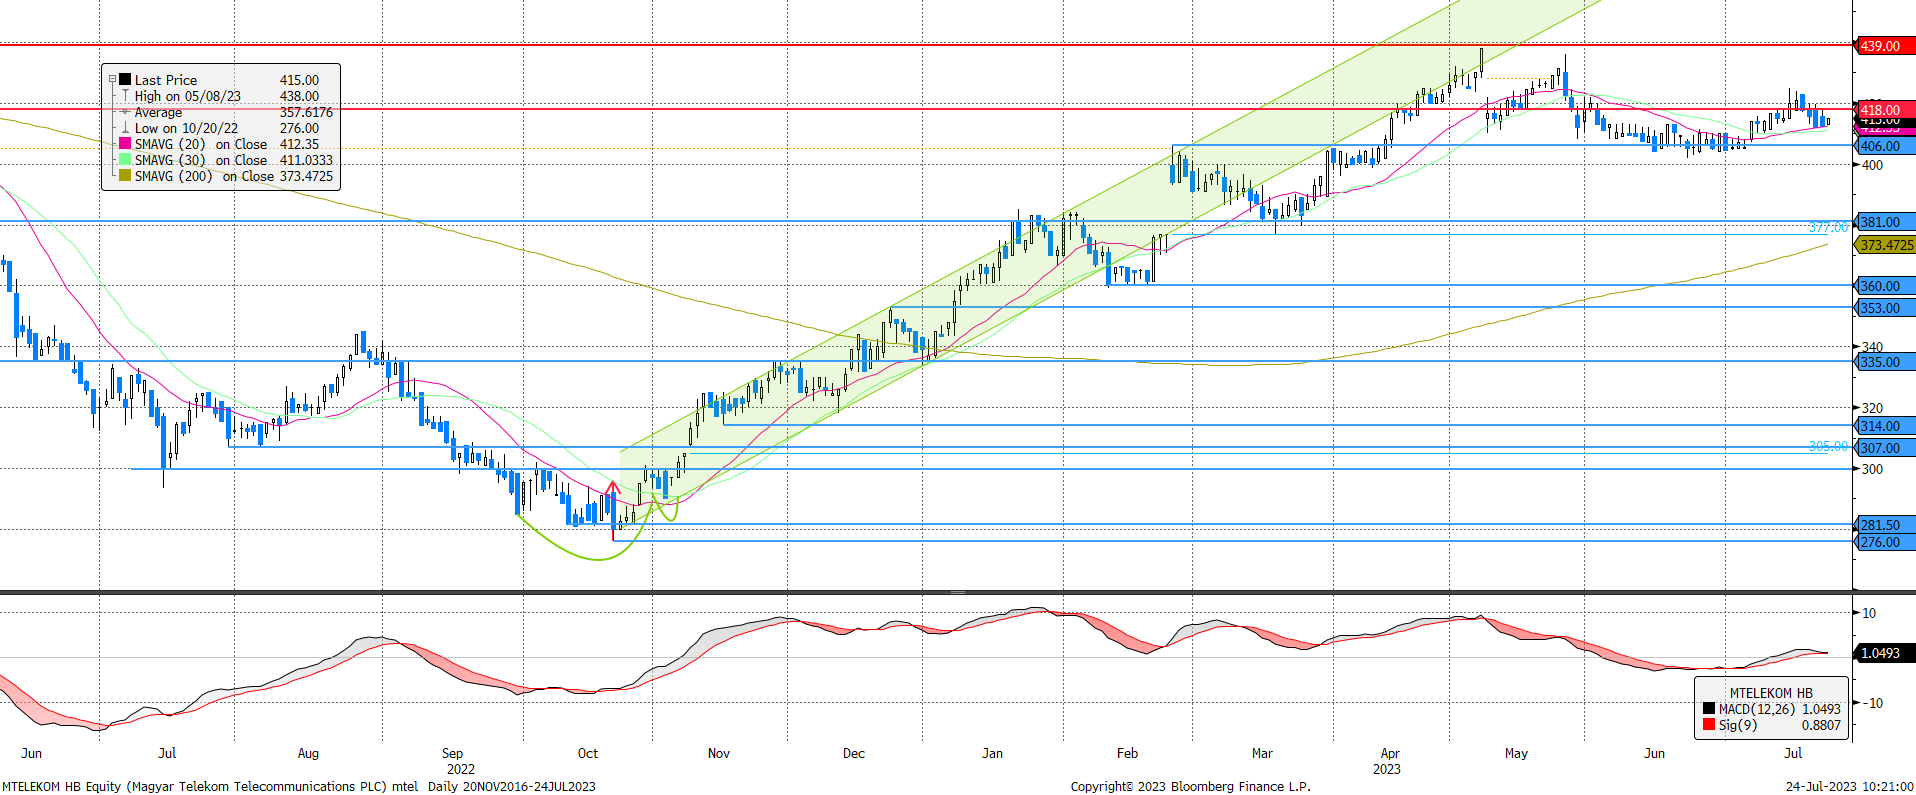Click the 'MTELEKOM HB' MACD legend title
Image resolution: width=1916 pixels, height=795 pixels.
1771,693
